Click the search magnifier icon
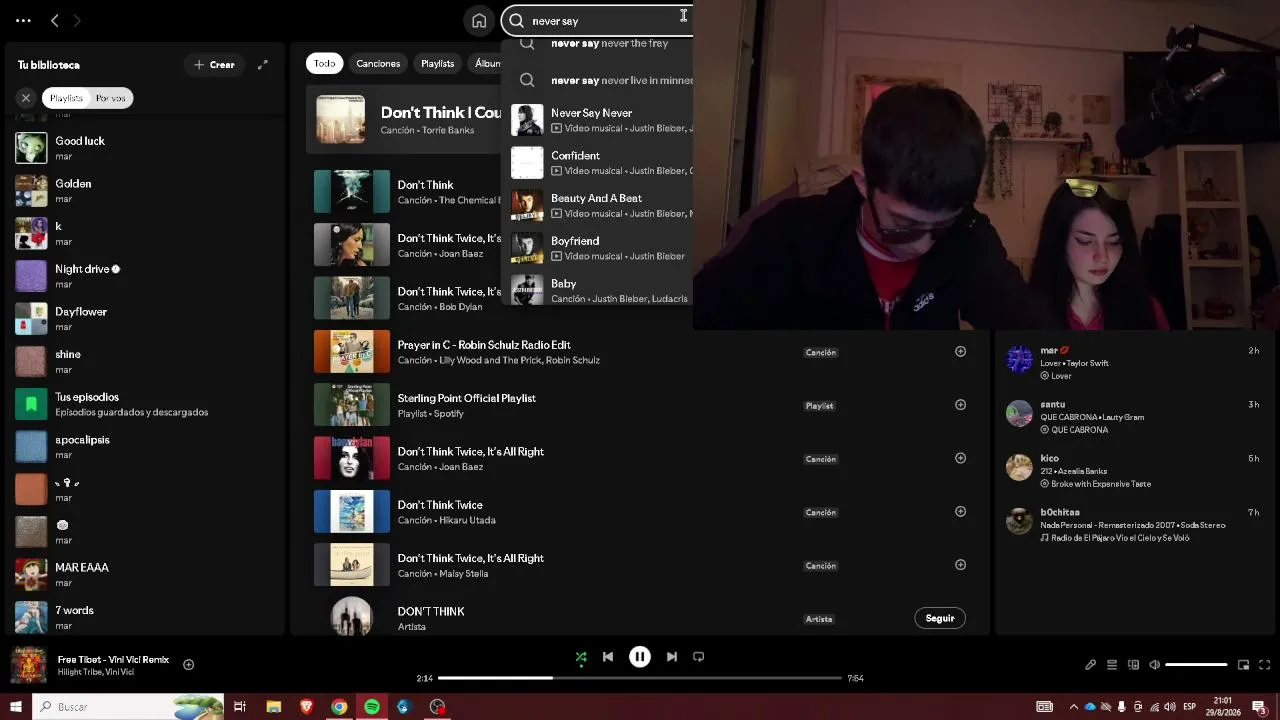This screenshot has height=720, width=1280. pyautogui.click(x=517, y=21)
